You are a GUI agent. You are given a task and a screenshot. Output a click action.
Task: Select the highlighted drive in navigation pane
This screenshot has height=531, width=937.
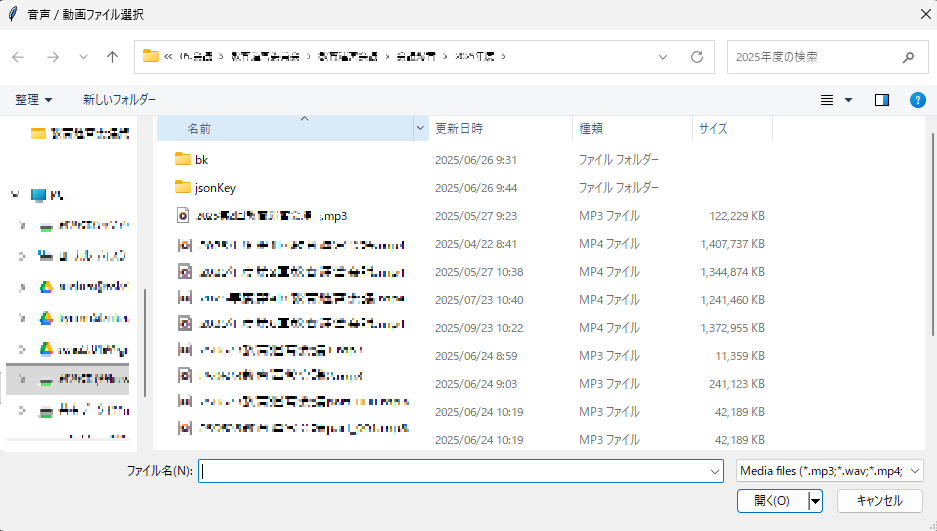[68, 379]
